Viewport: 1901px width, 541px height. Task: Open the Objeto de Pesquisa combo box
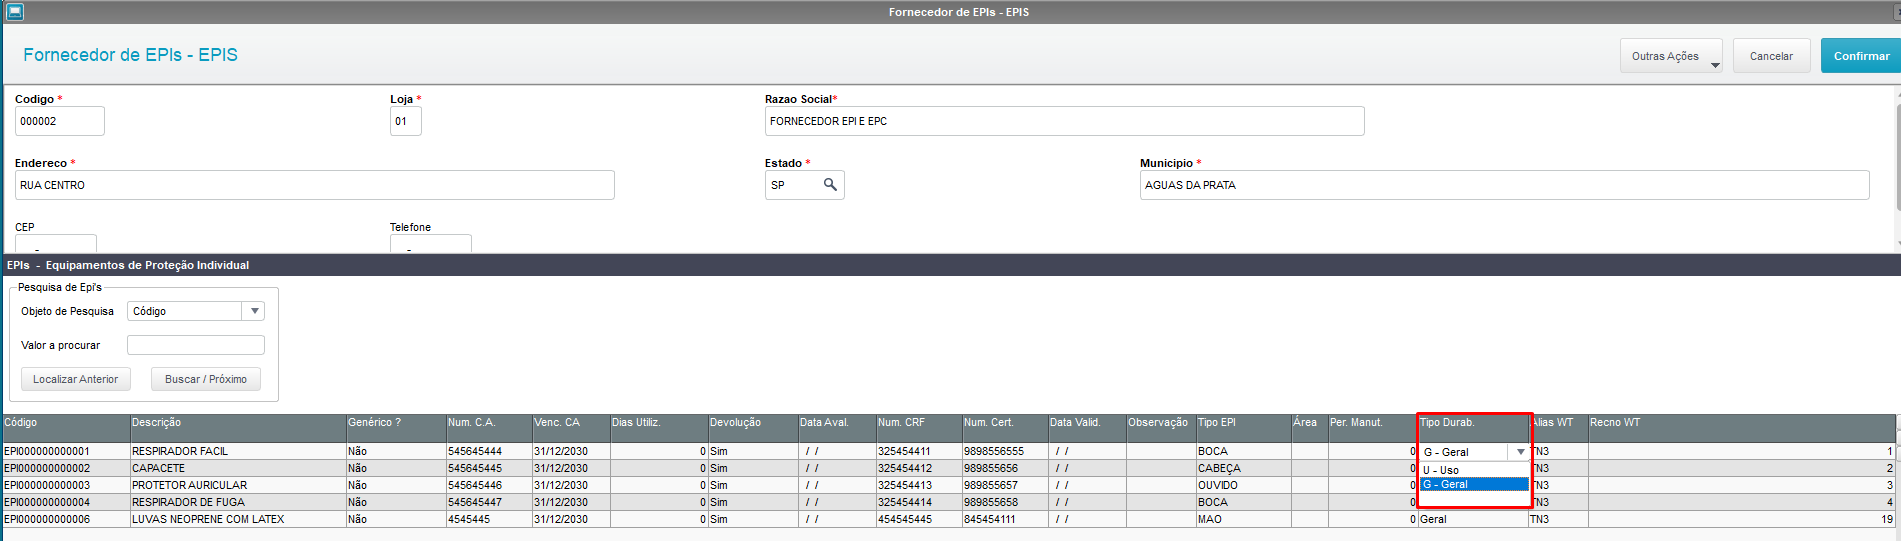pyautogui.click(x=196, y=311)
